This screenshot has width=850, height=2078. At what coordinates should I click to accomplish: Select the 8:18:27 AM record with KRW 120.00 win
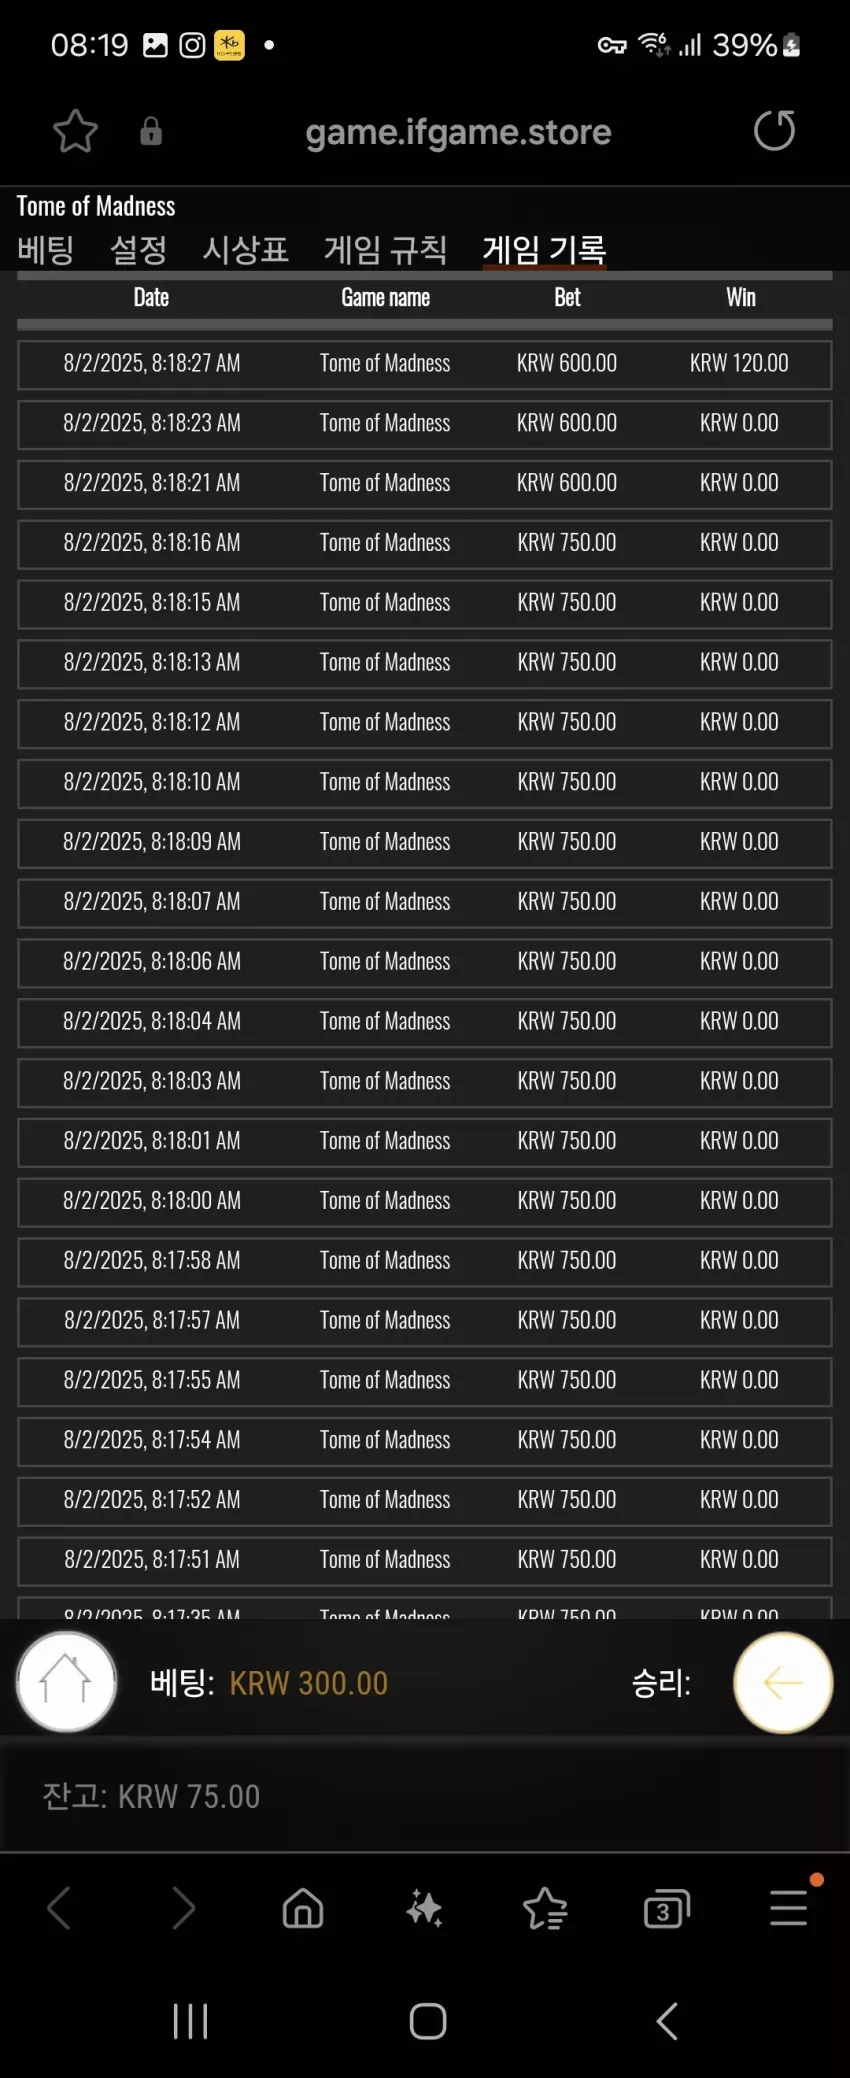pos(424,364)
